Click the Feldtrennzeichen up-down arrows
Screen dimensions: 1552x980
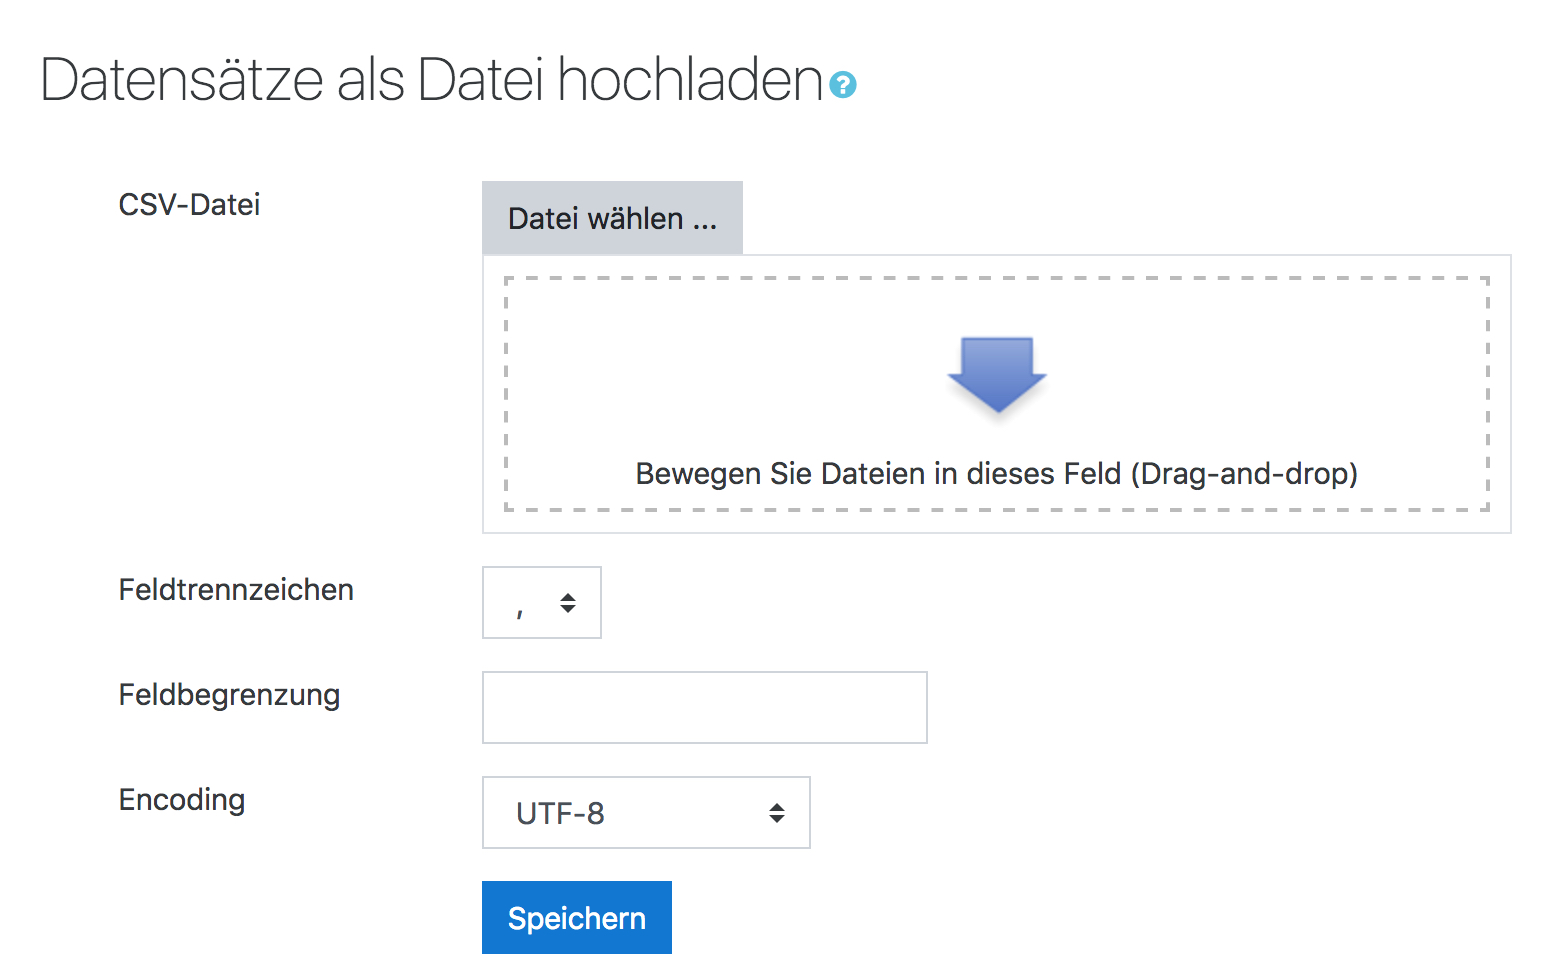pyautogui.click(x=568, y=603)
